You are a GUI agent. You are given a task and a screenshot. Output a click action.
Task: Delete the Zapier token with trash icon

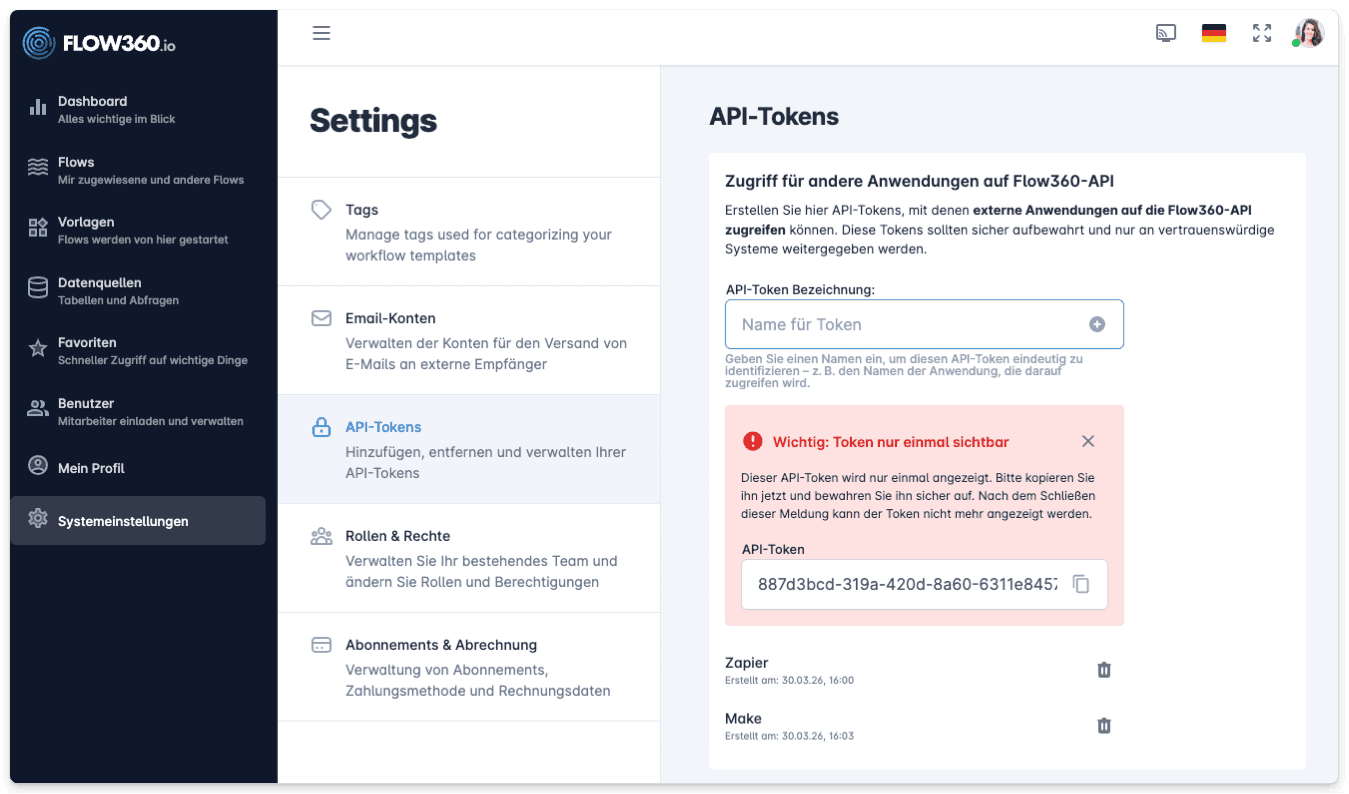pyautogui.click(x=1104, y=670)
